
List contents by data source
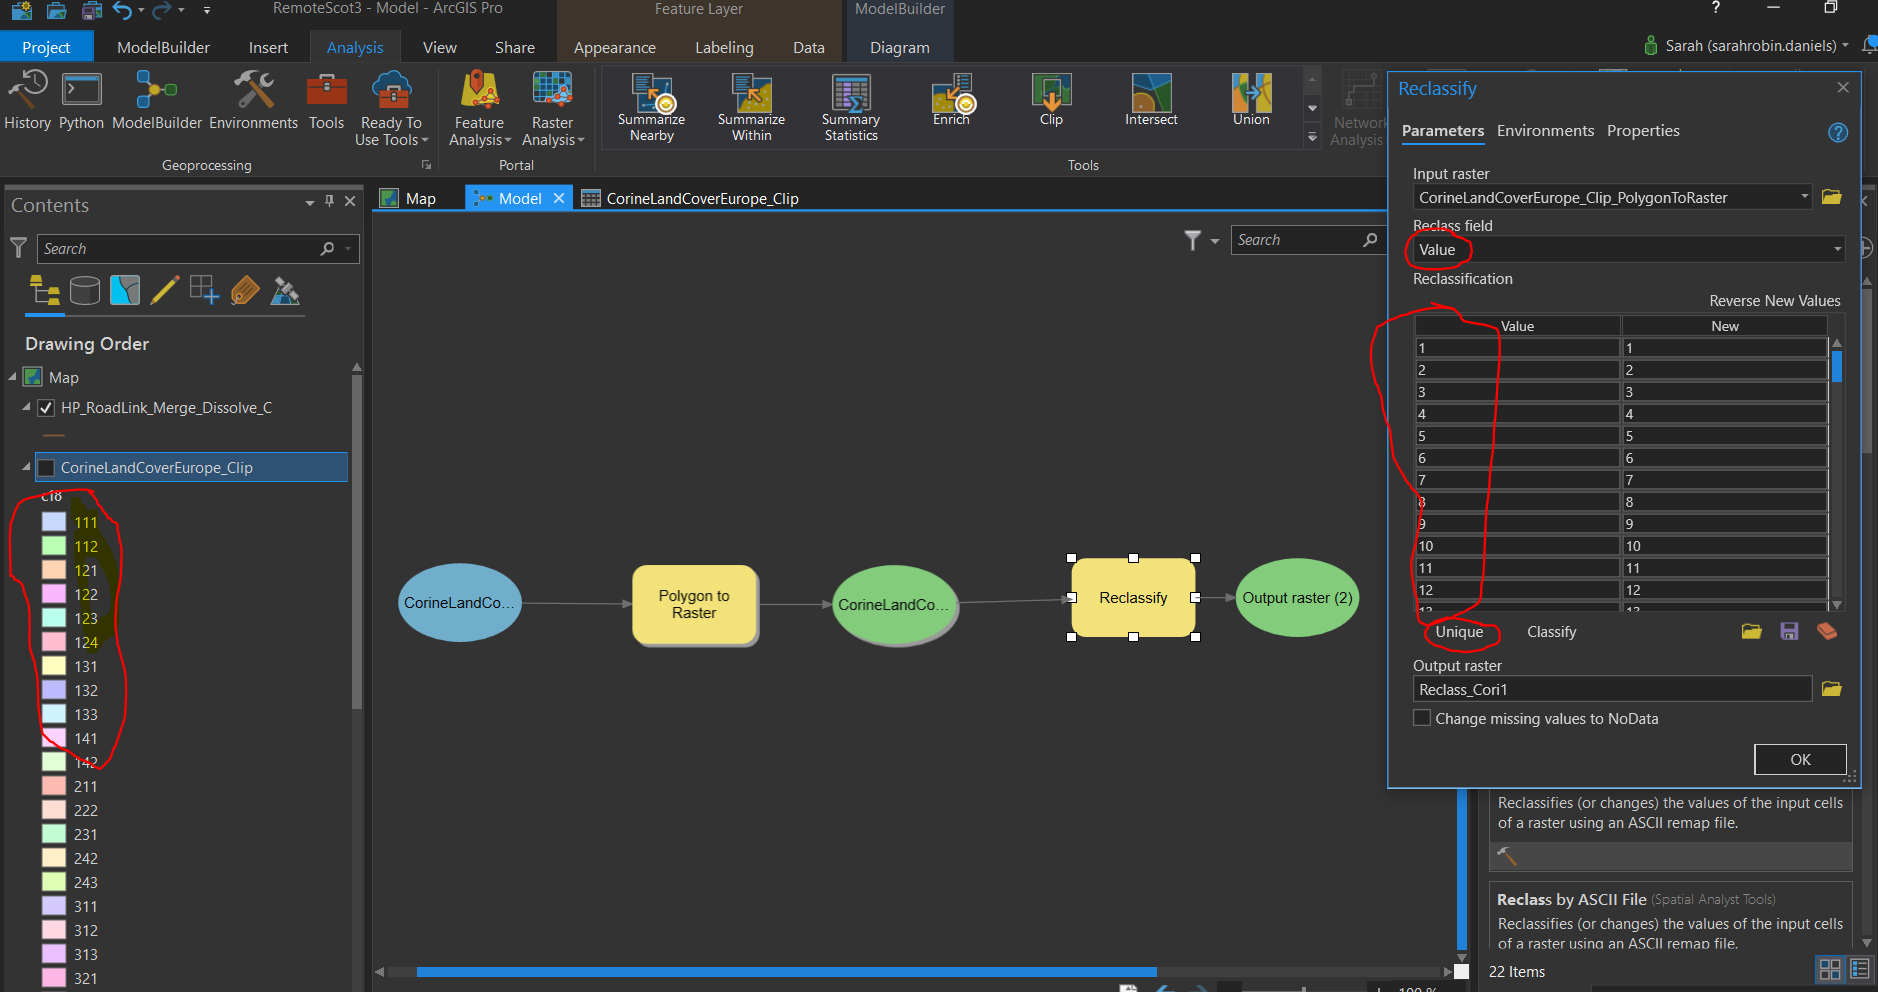pyautogui.click(x=85, y=291)
